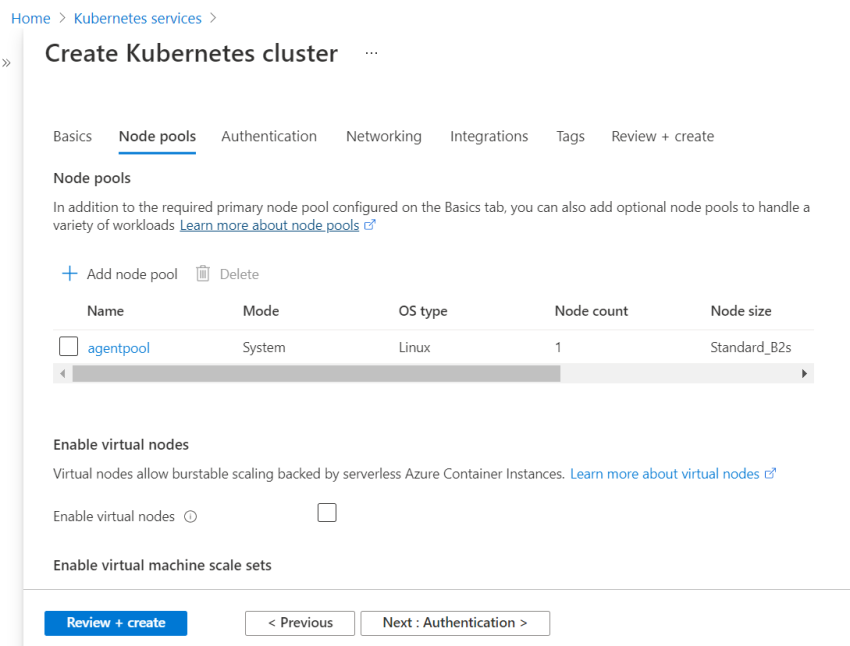
Task: Click the Add node pool plus icon
Action: pyautogui.click(x=68, y=273)
